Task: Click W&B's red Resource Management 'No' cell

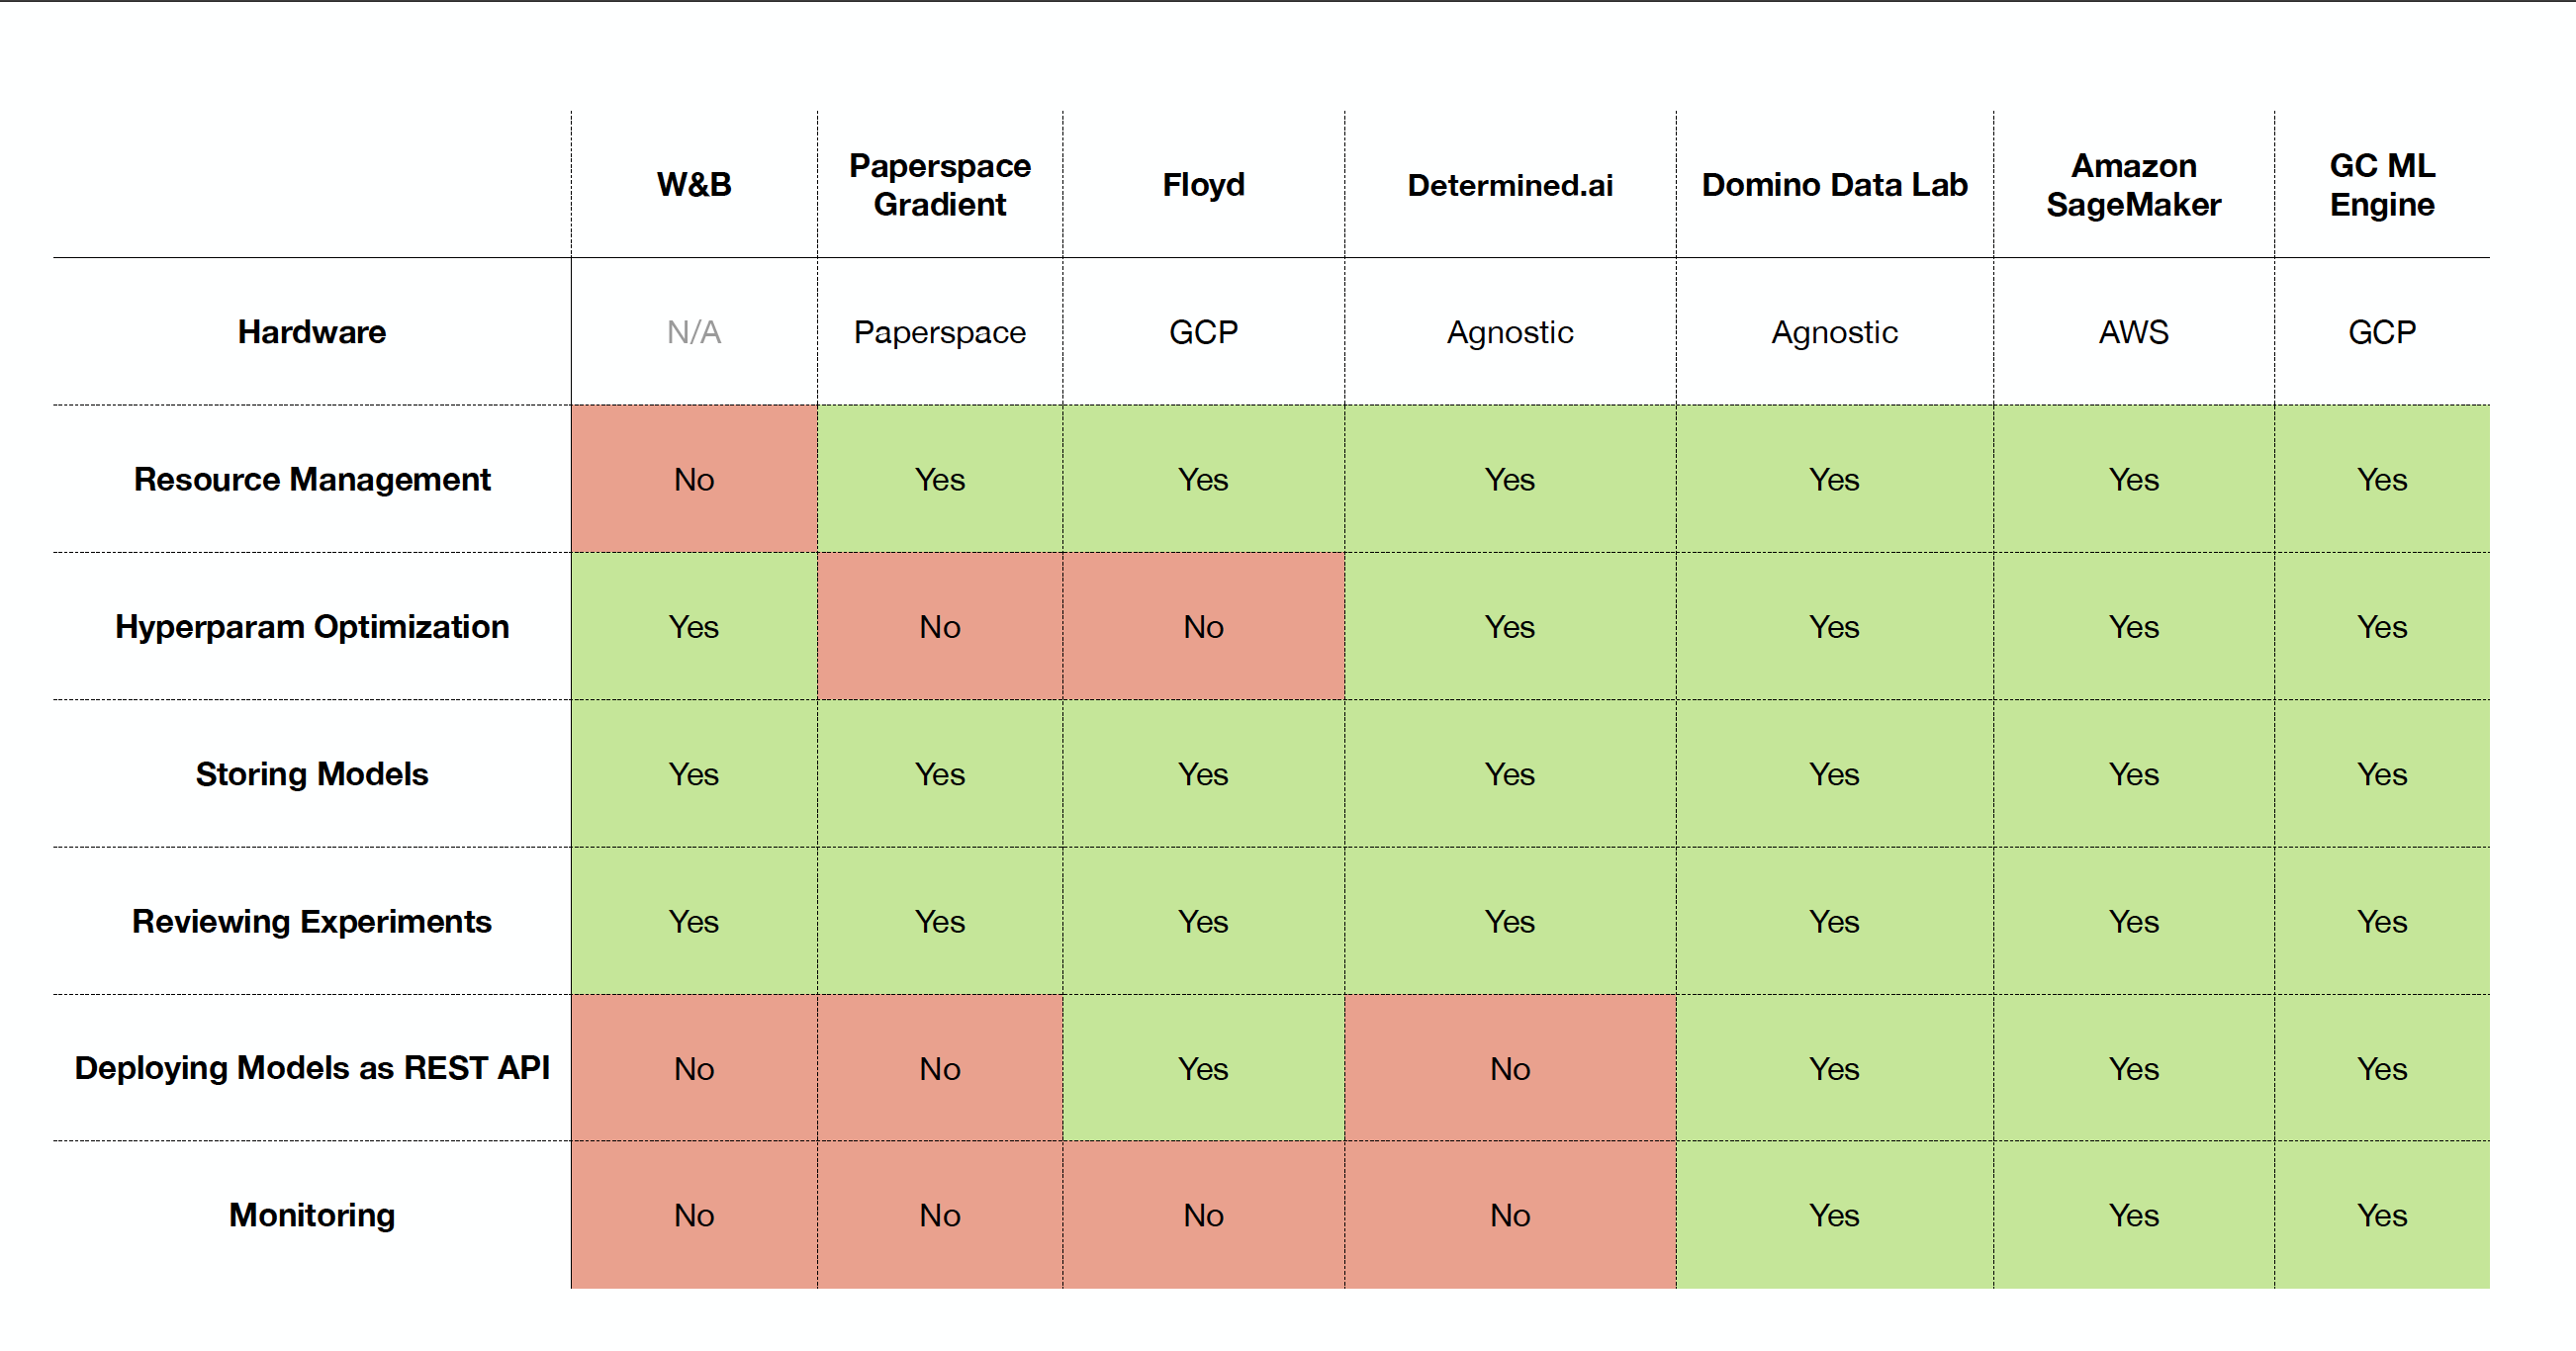Action: point(694,479)
